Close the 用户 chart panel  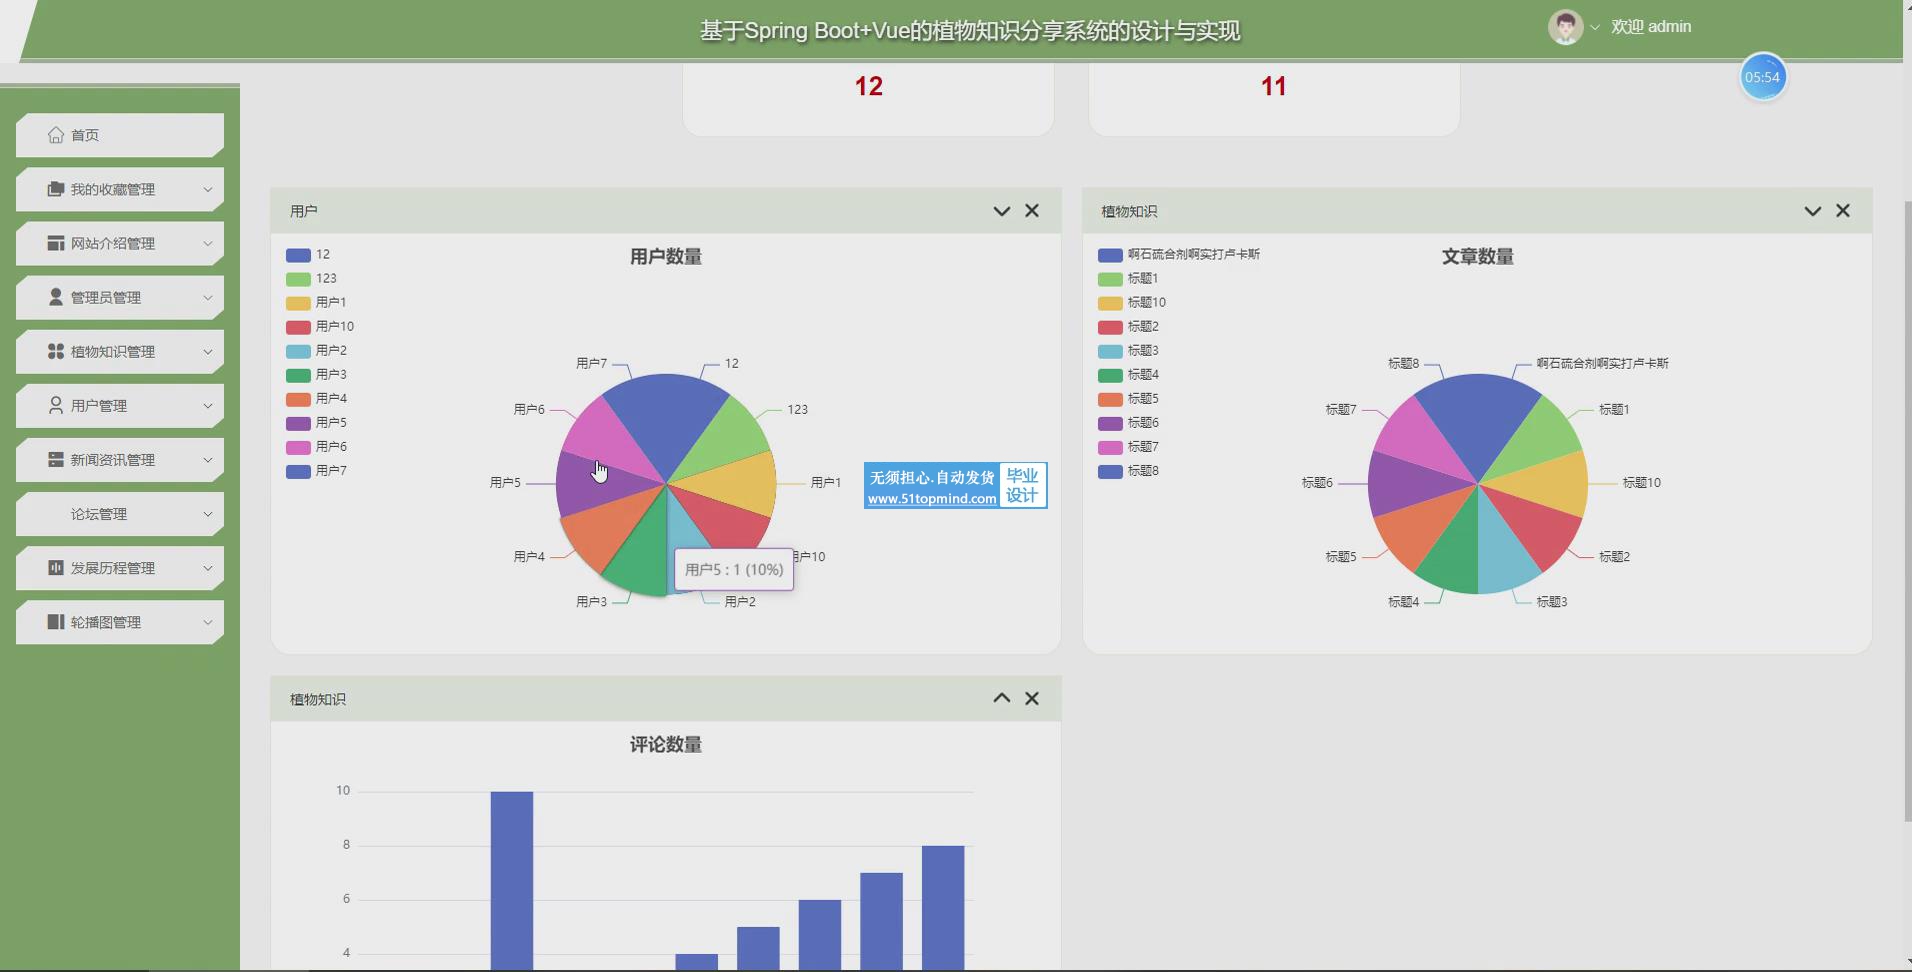click(1032, 211)
